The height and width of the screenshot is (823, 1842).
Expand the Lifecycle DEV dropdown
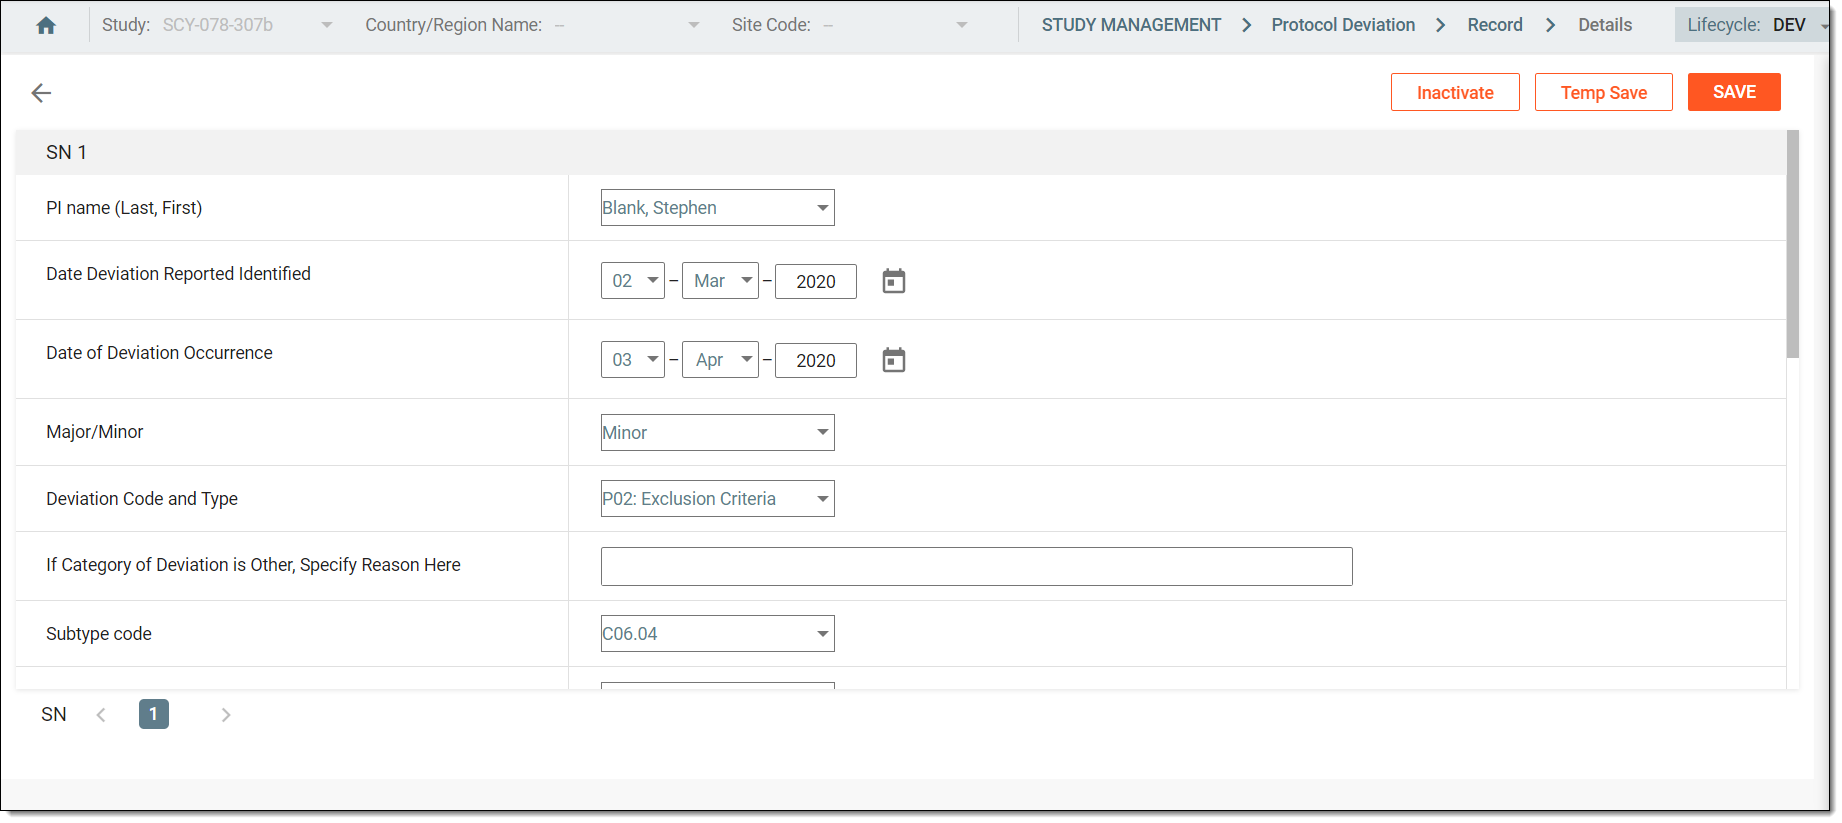pos(1753,25)
